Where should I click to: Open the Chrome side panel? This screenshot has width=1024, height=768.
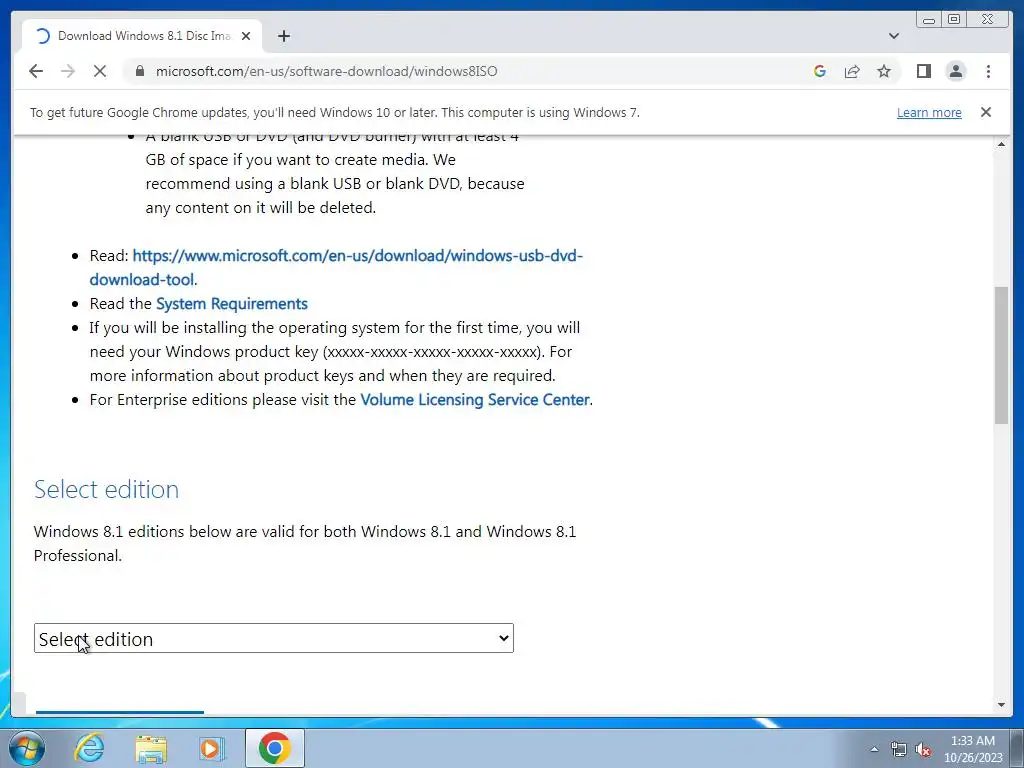coord(923,71)
